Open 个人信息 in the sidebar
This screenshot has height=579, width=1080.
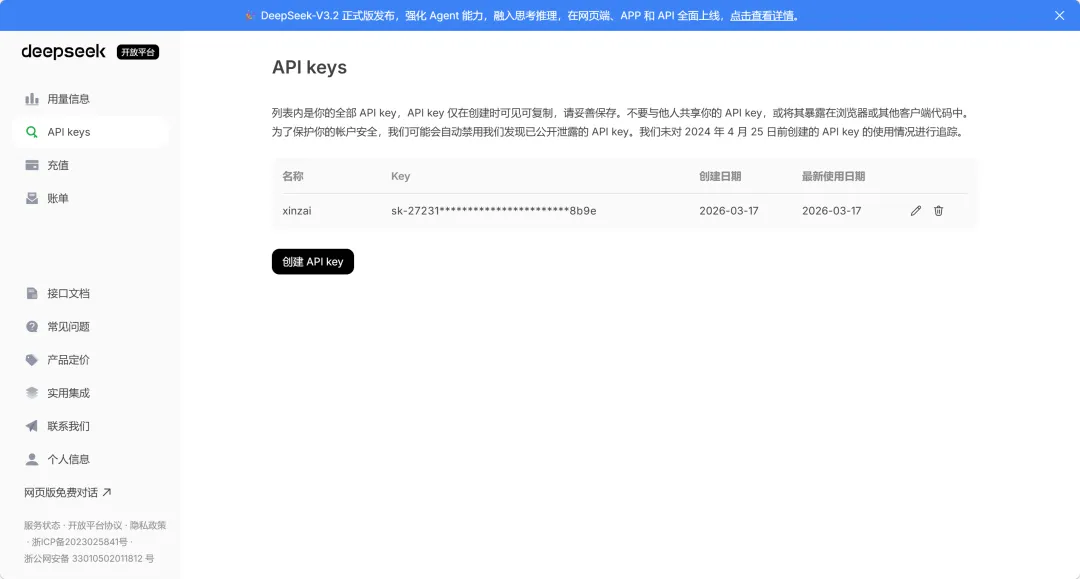90,459
